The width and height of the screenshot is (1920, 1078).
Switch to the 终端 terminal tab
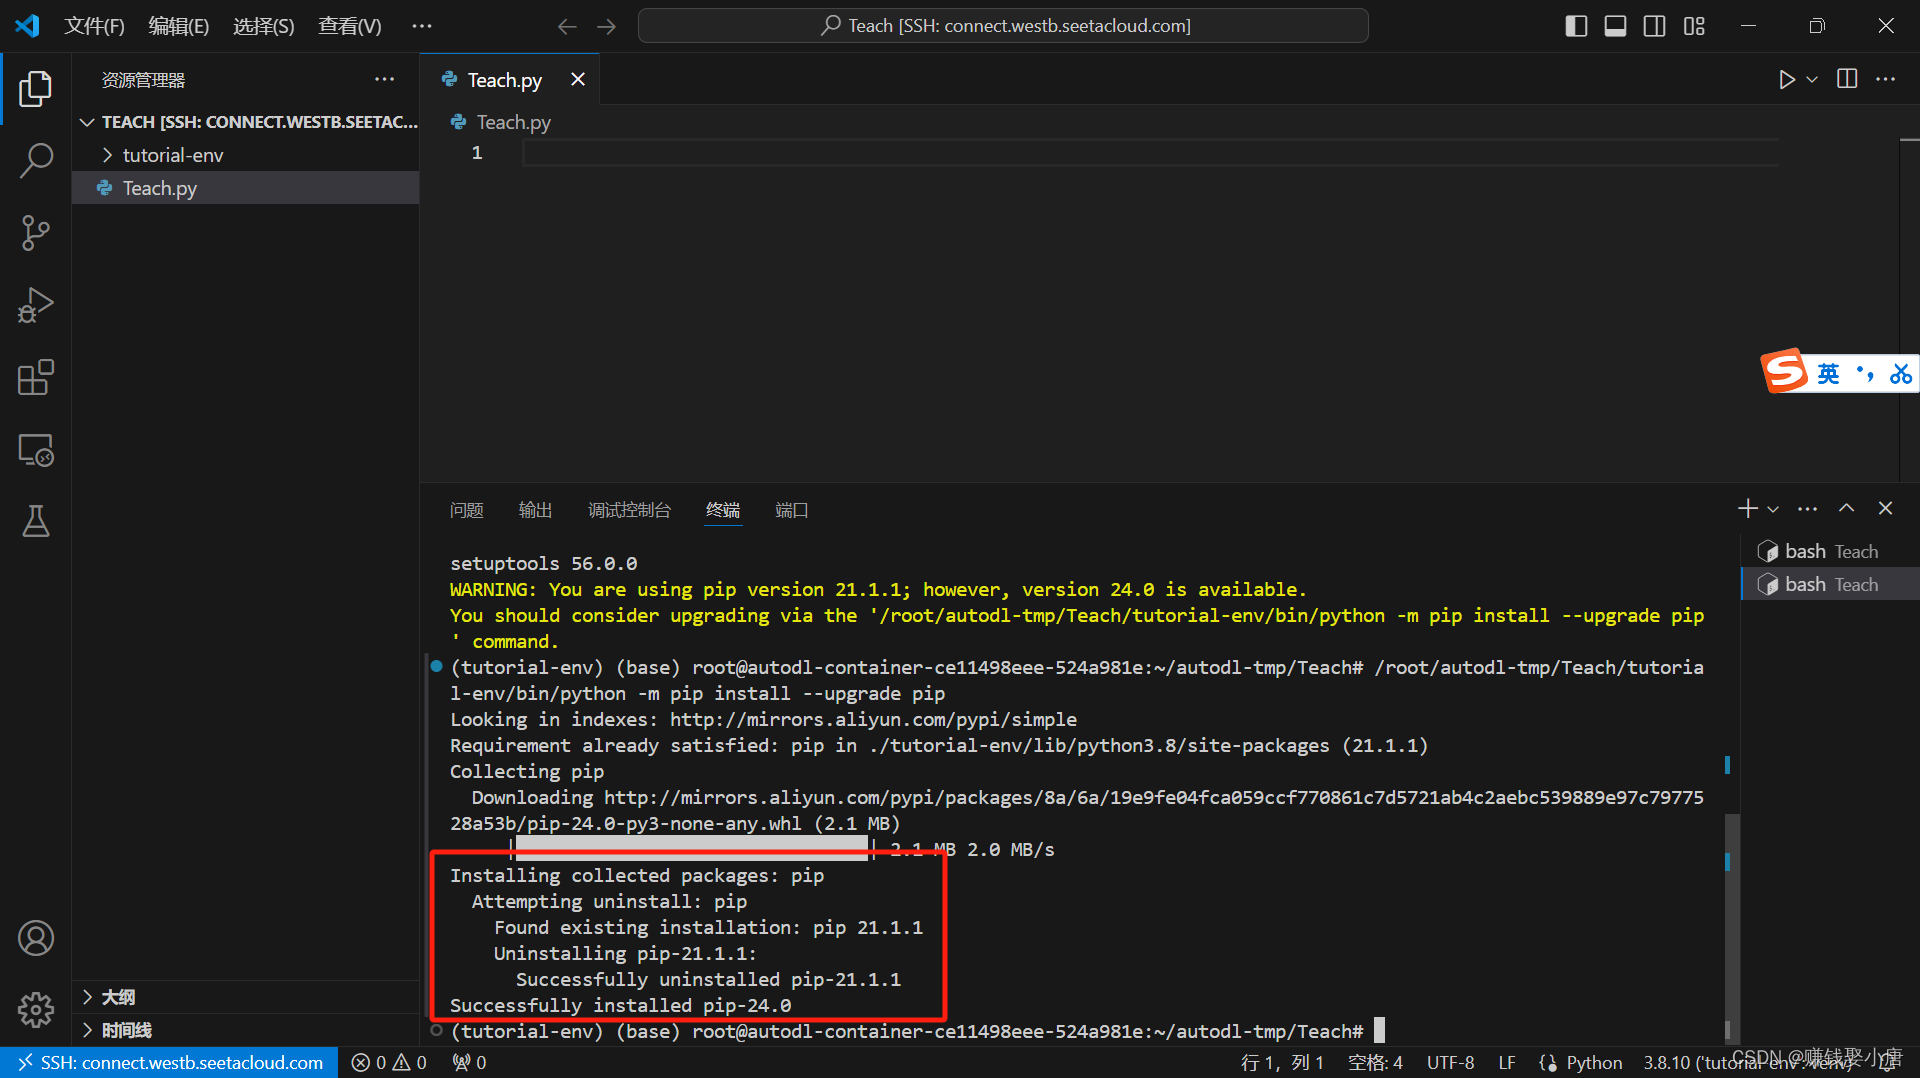click(x=723, y=510)
